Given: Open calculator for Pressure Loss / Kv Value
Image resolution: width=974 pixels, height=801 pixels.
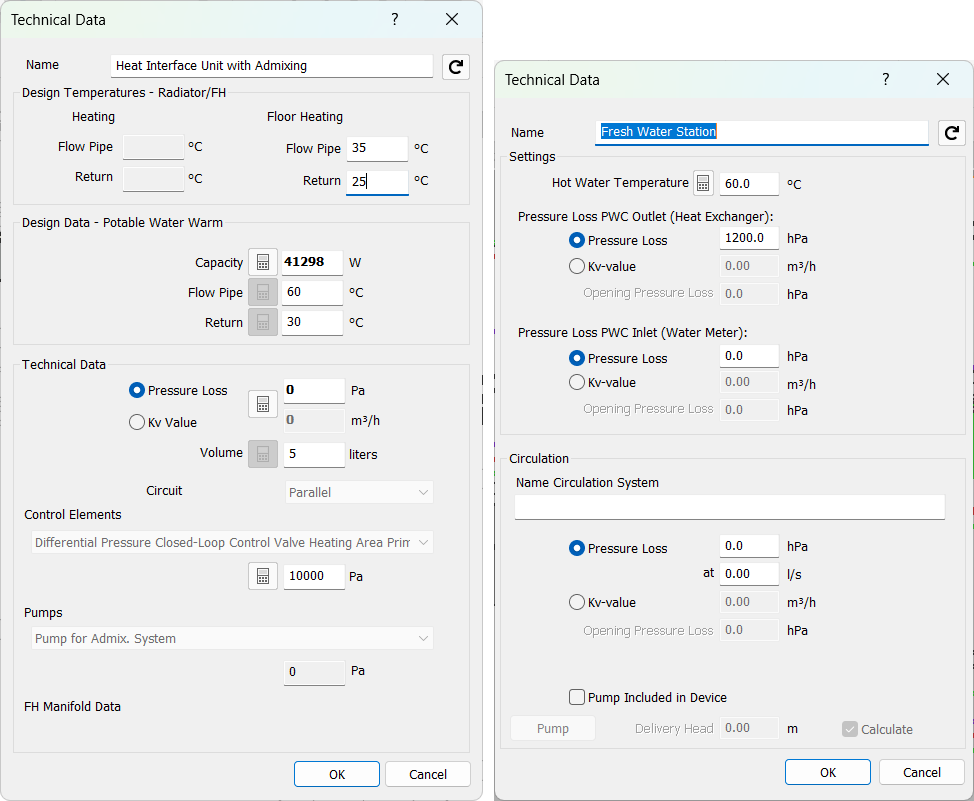Looking at the screenshot, I should pyautogui.click(x=263, y=404).
